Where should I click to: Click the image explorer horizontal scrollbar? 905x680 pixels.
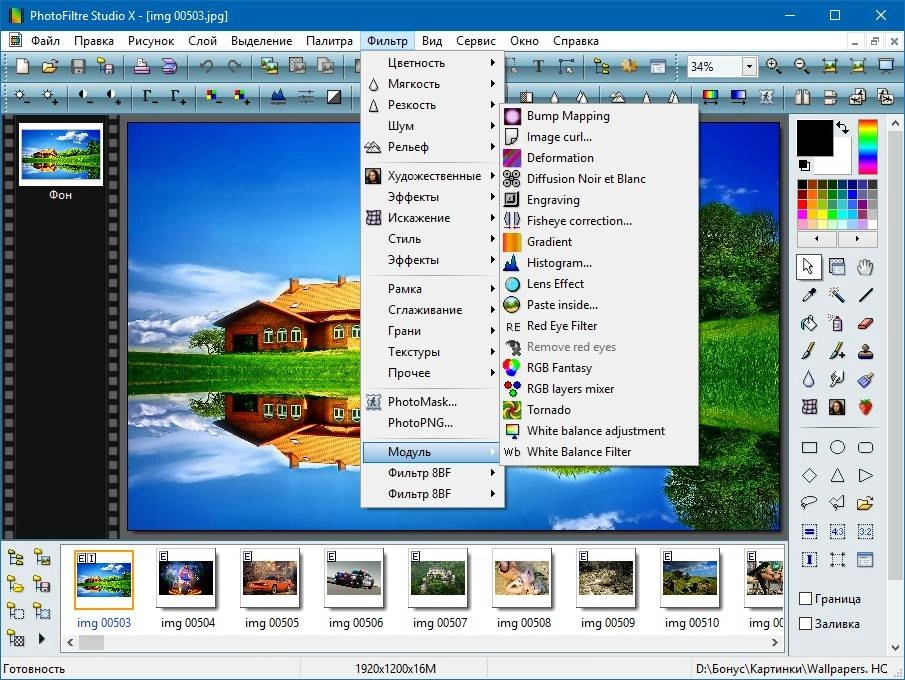tap(422, 642)
